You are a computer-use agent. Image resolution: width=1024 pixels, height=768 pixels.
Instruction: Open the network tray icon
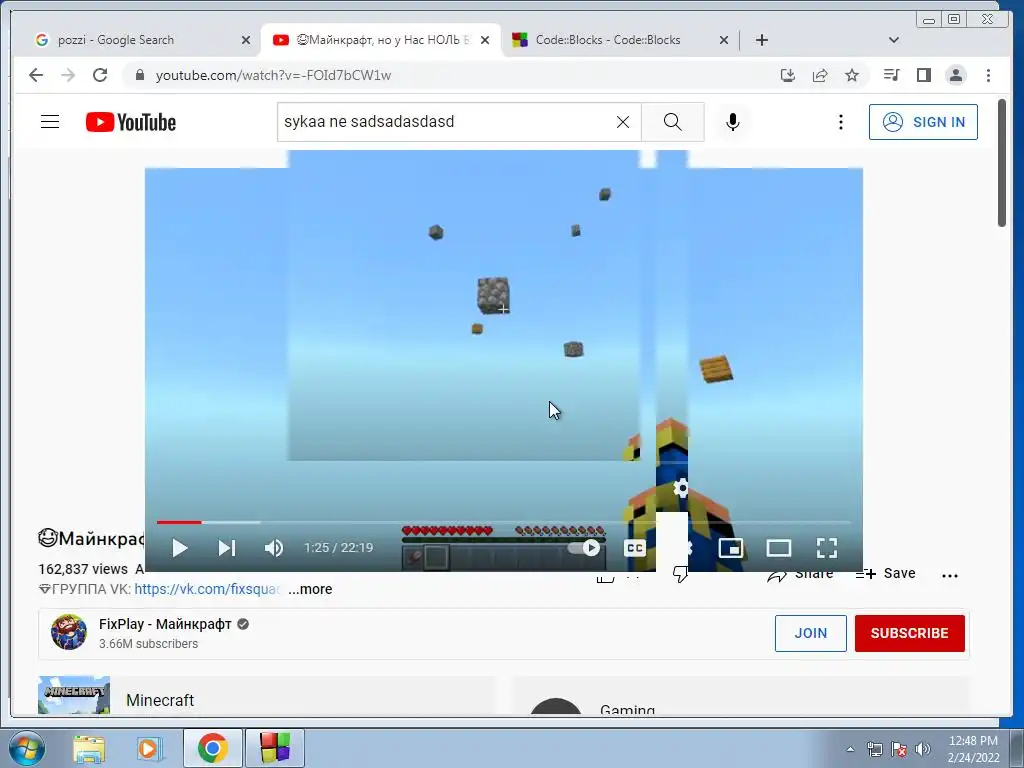coord(874,749)
